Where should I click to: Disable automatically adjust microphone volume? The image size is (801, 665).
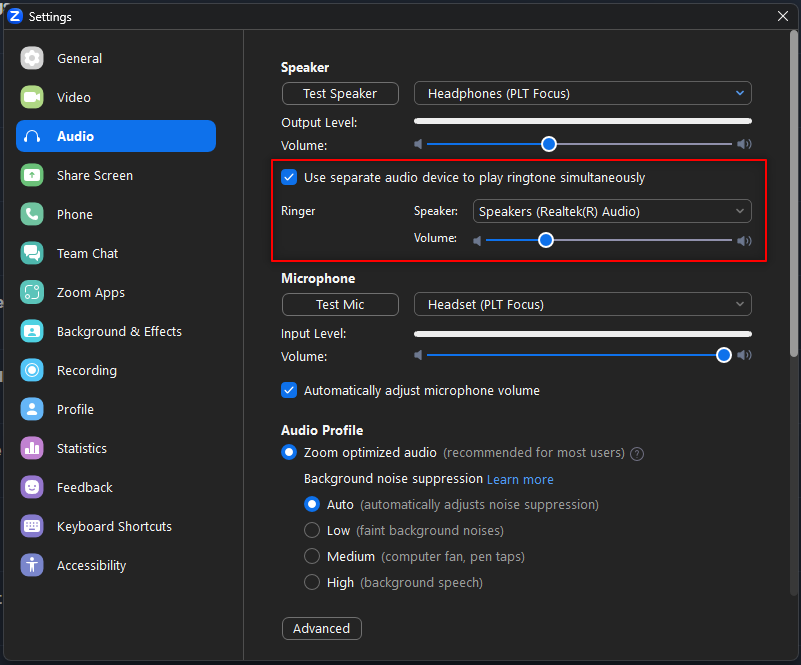[289, 390]
